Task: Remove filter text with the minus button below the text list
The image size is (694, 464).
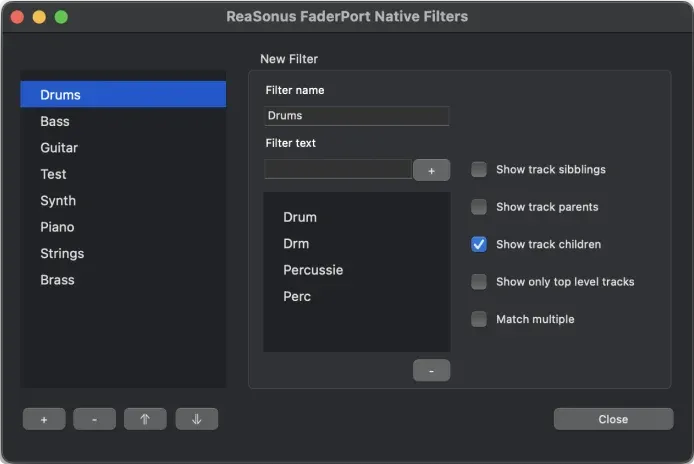Action: 432,370
